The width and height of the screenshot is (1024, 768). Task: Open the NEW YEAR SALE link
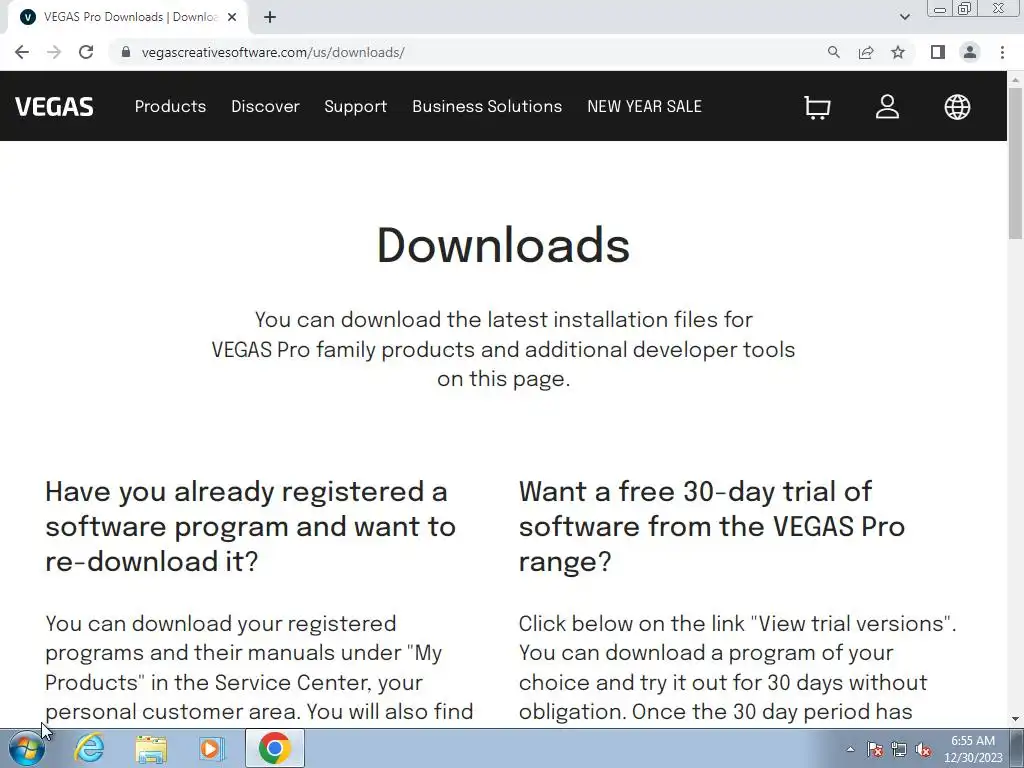click(x=644, y=106)
